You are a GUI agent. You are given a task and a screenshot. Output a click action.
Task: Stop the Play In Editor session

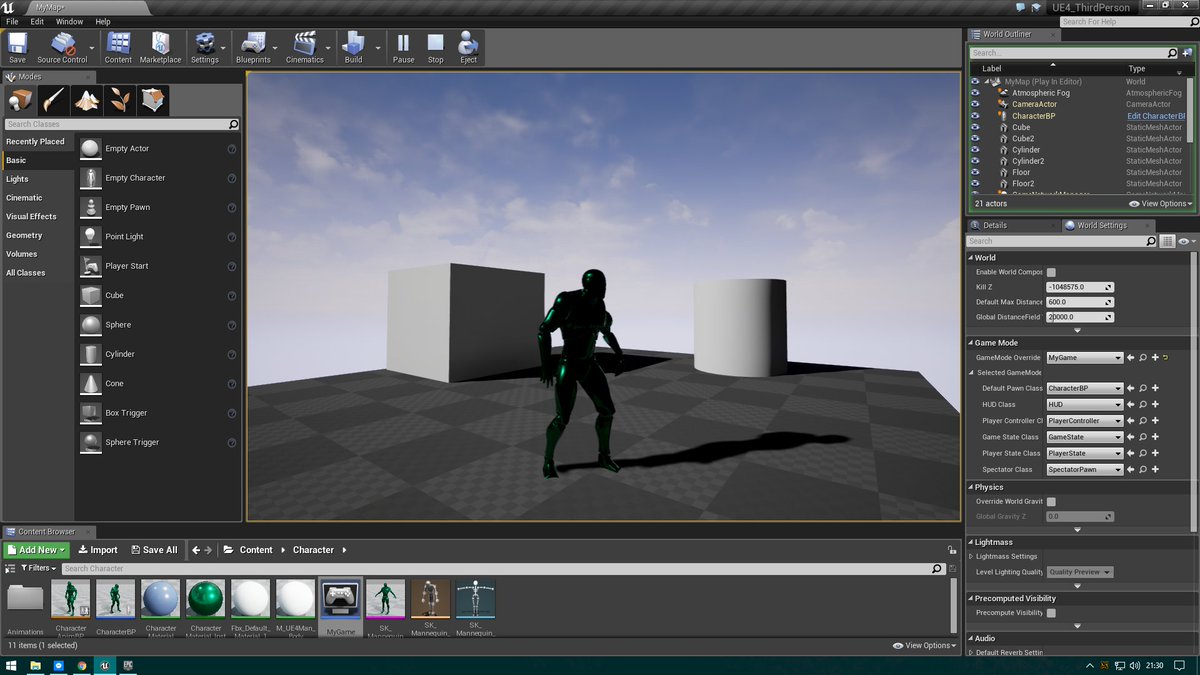[436, 47]
